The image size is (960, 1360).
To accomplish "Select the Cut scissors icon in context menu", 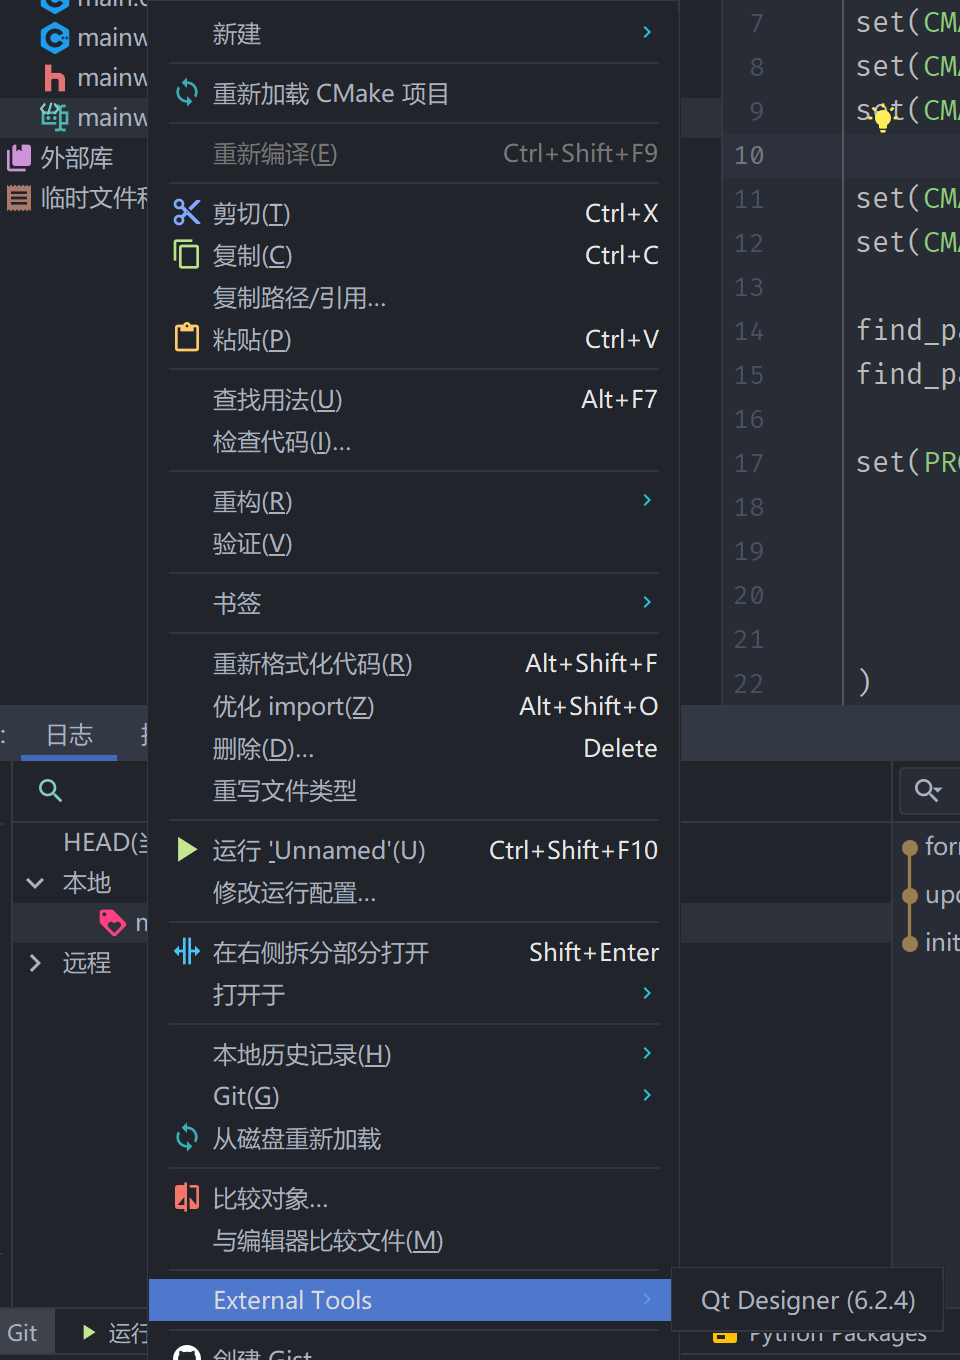I will tap(186, 212).
